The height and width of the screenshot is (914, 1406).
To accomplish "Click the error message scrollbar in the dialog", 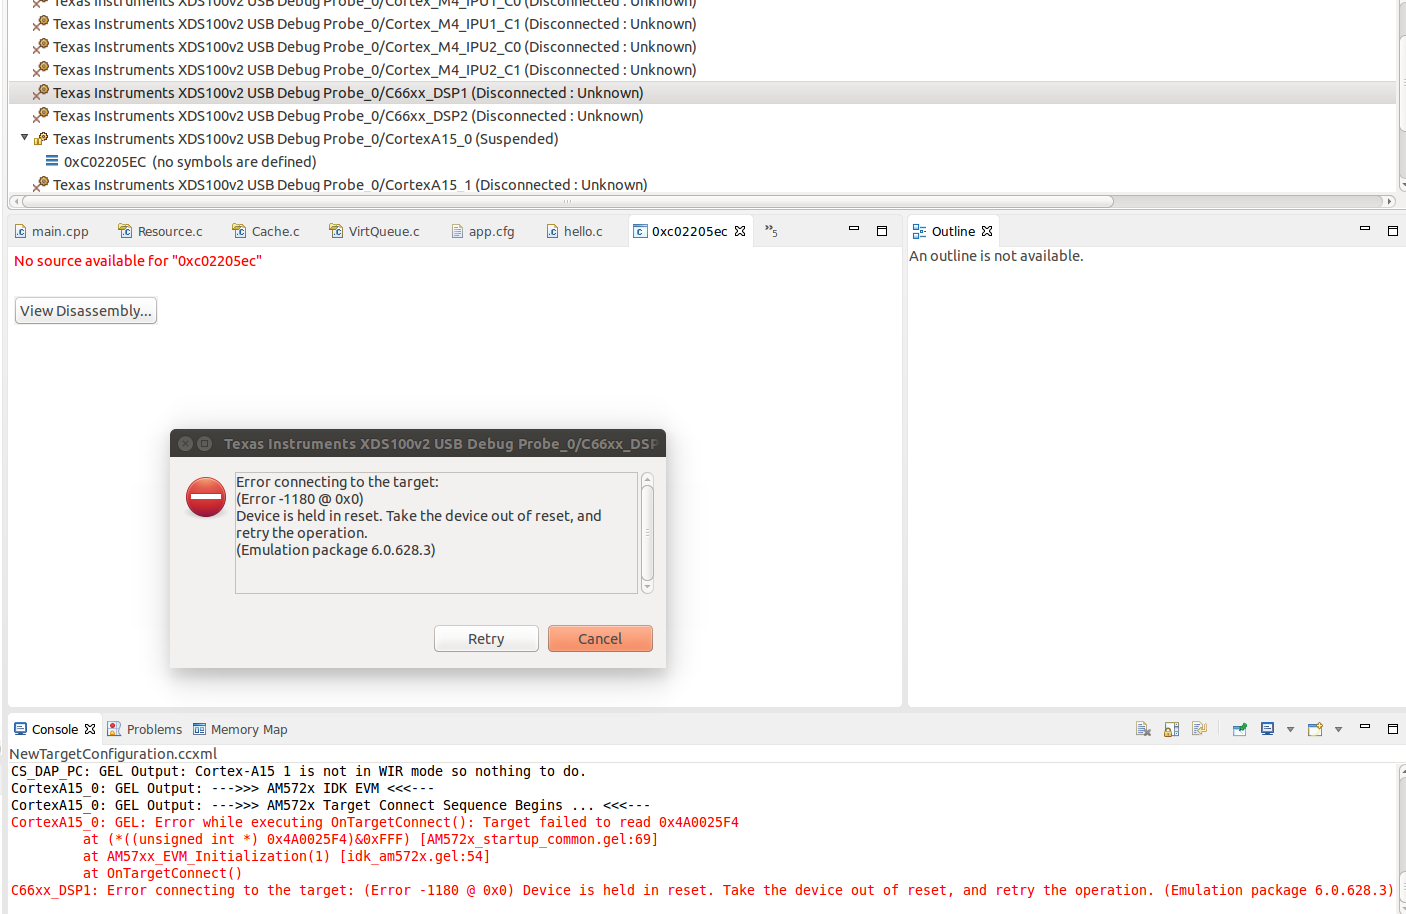I will (x=647, y=533).
